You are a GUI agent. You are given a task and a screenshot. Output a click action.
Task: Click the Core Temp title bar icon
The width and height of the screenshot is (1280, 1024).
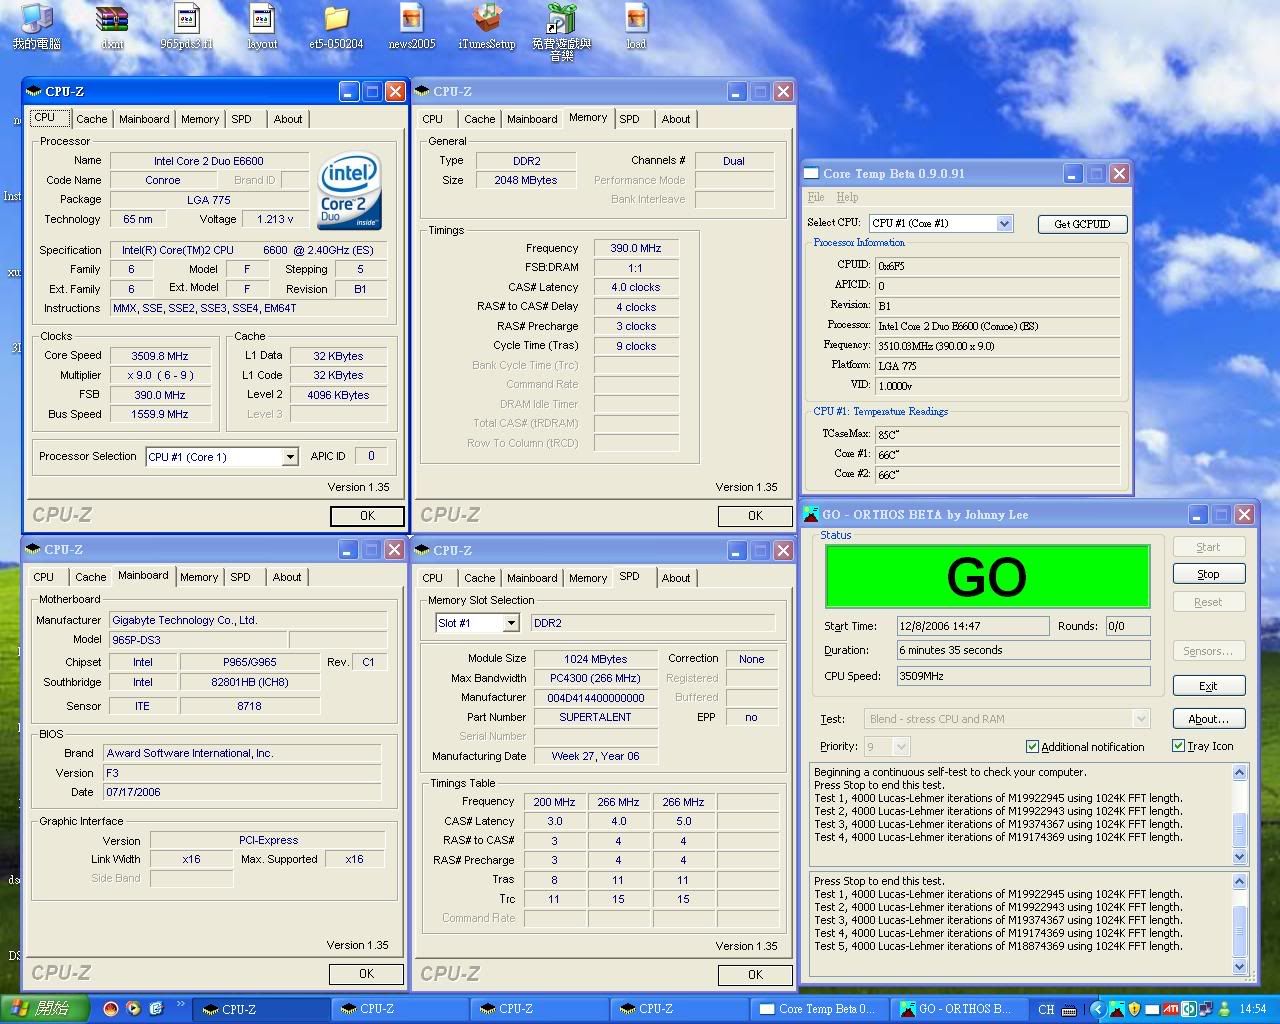click(811, 173)
